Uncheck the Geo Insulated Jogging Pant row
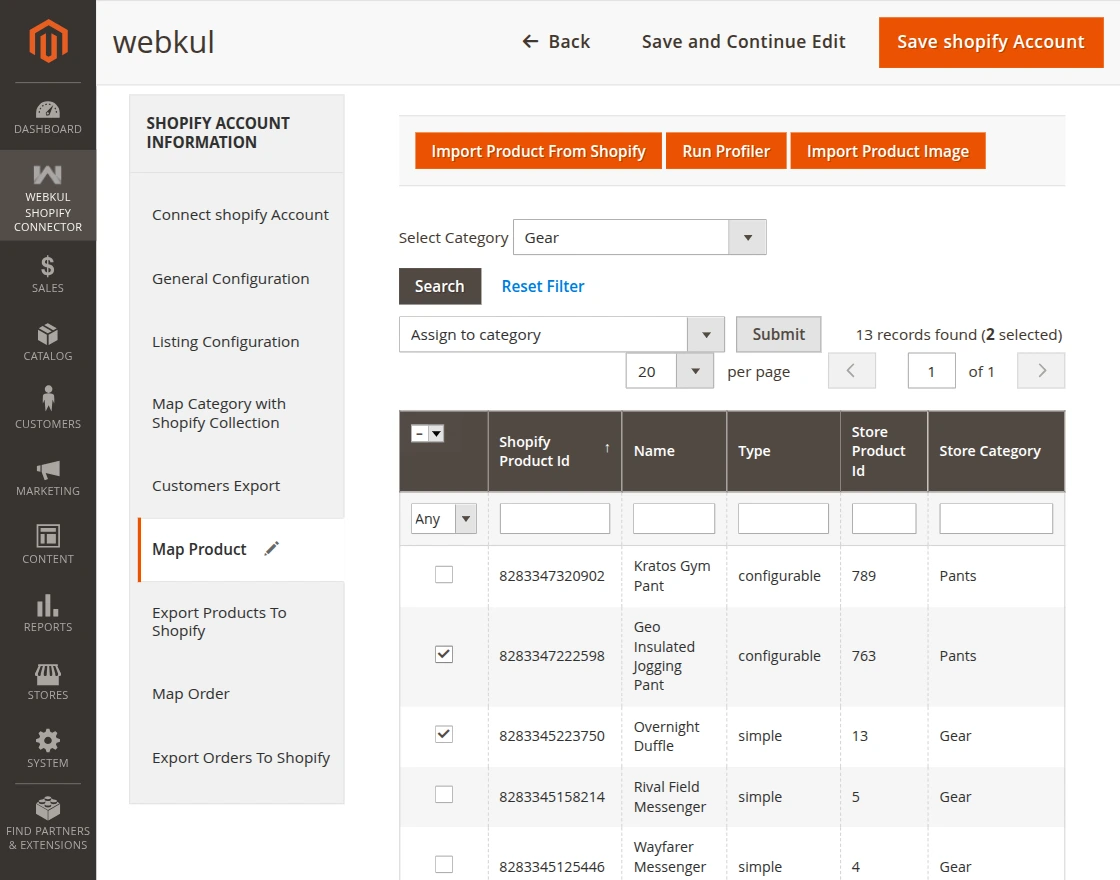This screenshot has width=1120, height=880. [x=444, y=654]
